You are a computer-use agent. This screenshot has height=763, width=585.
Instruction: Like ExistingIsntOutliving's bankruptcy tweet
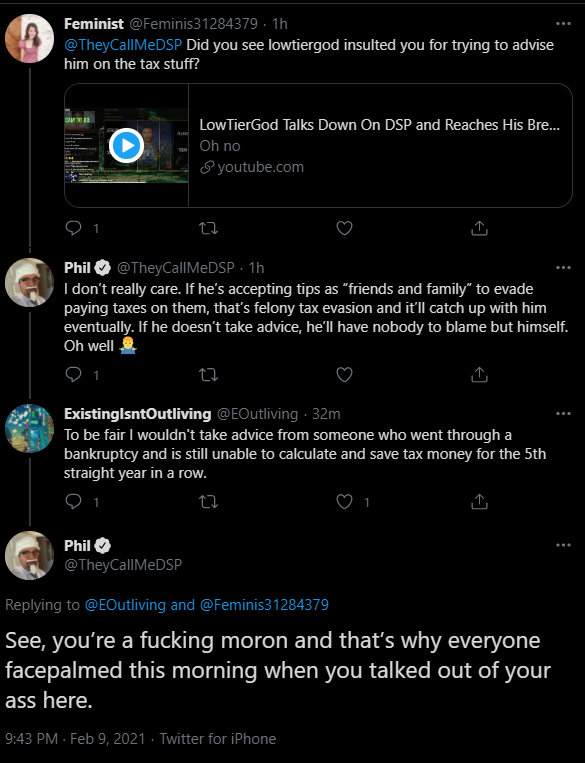(345, 501)
